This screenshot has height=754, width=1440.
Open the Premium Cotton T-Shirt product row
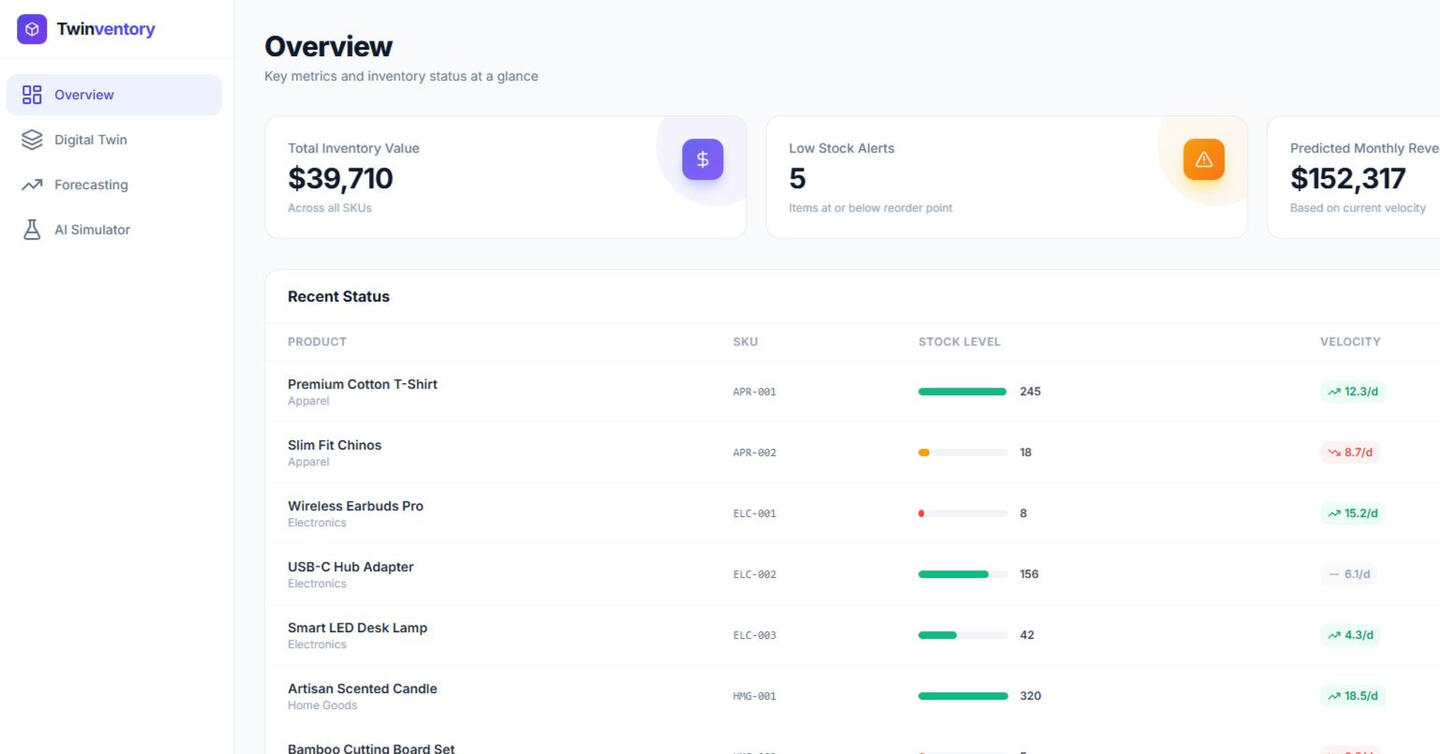(362, 385)
